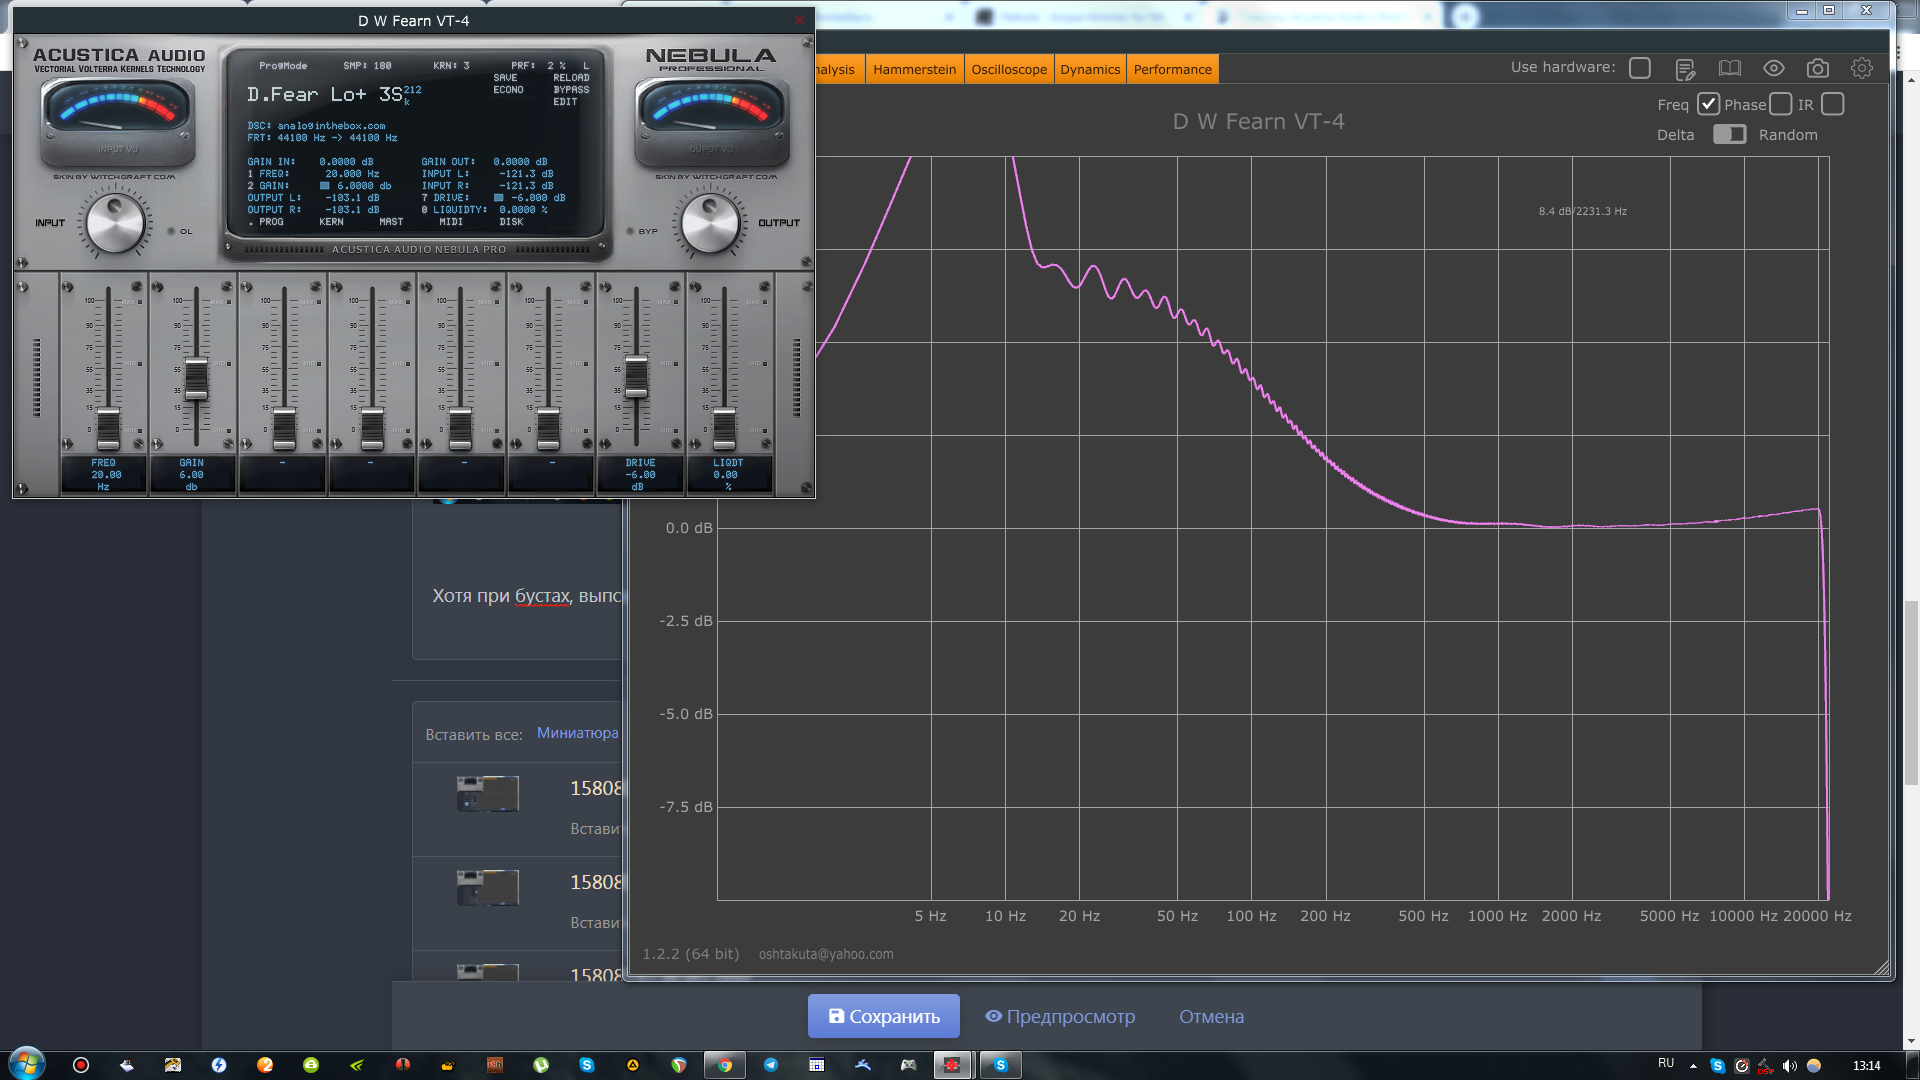Open the book icon in analyzer toolbar
Screen dimensions: 1920x1080
1729,68
